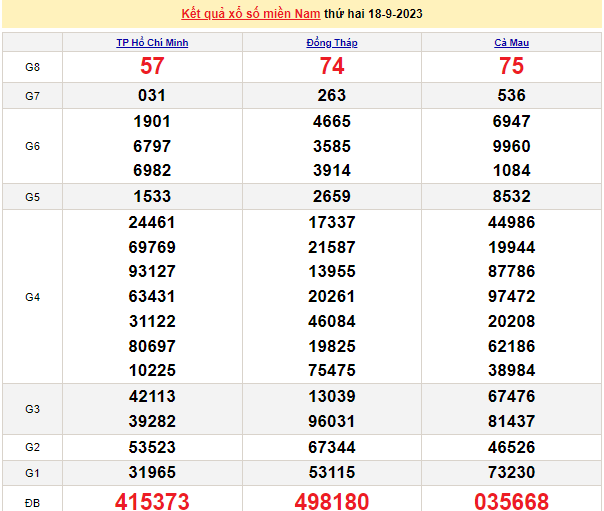Screen dimensions: 604x511
Task: Click G7 result 536 under Cà Mau
Action: [511, 96]
